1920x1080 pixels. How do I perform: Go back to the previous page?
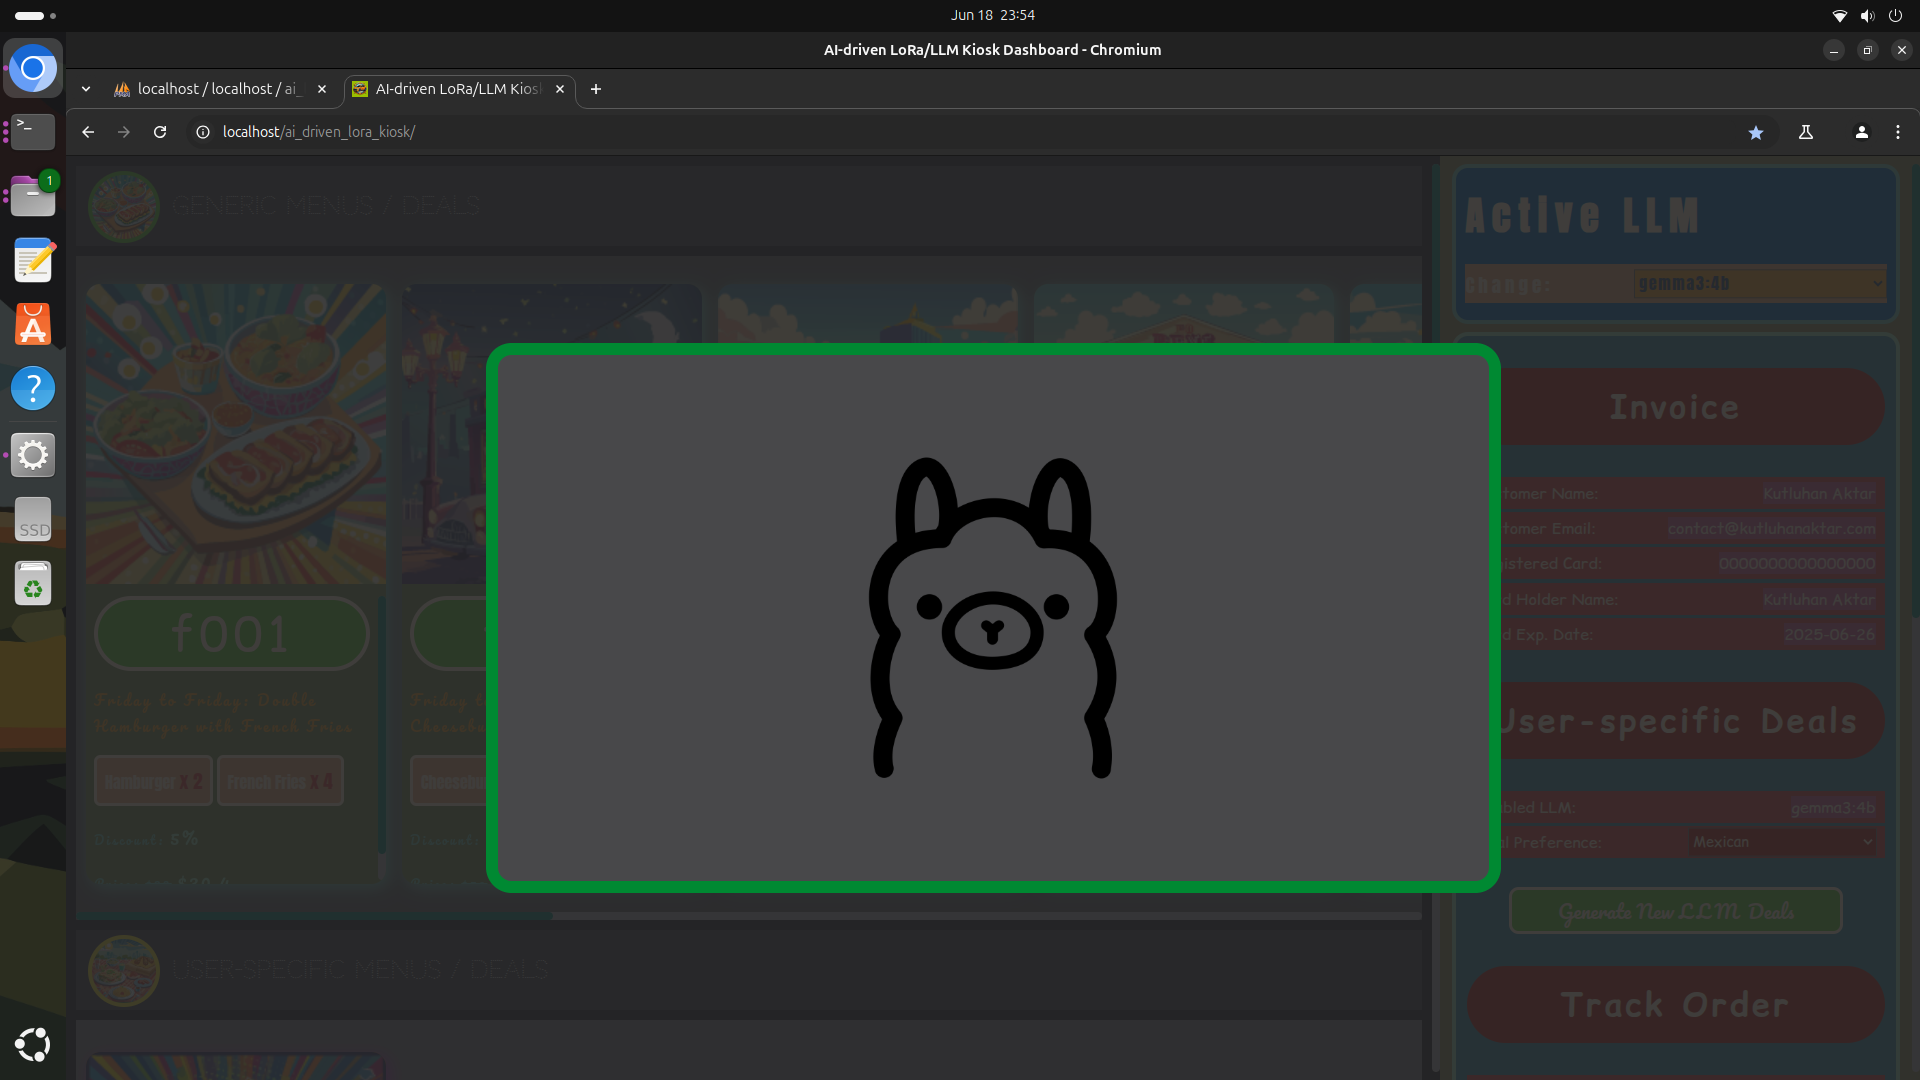[x=88, y=132]
